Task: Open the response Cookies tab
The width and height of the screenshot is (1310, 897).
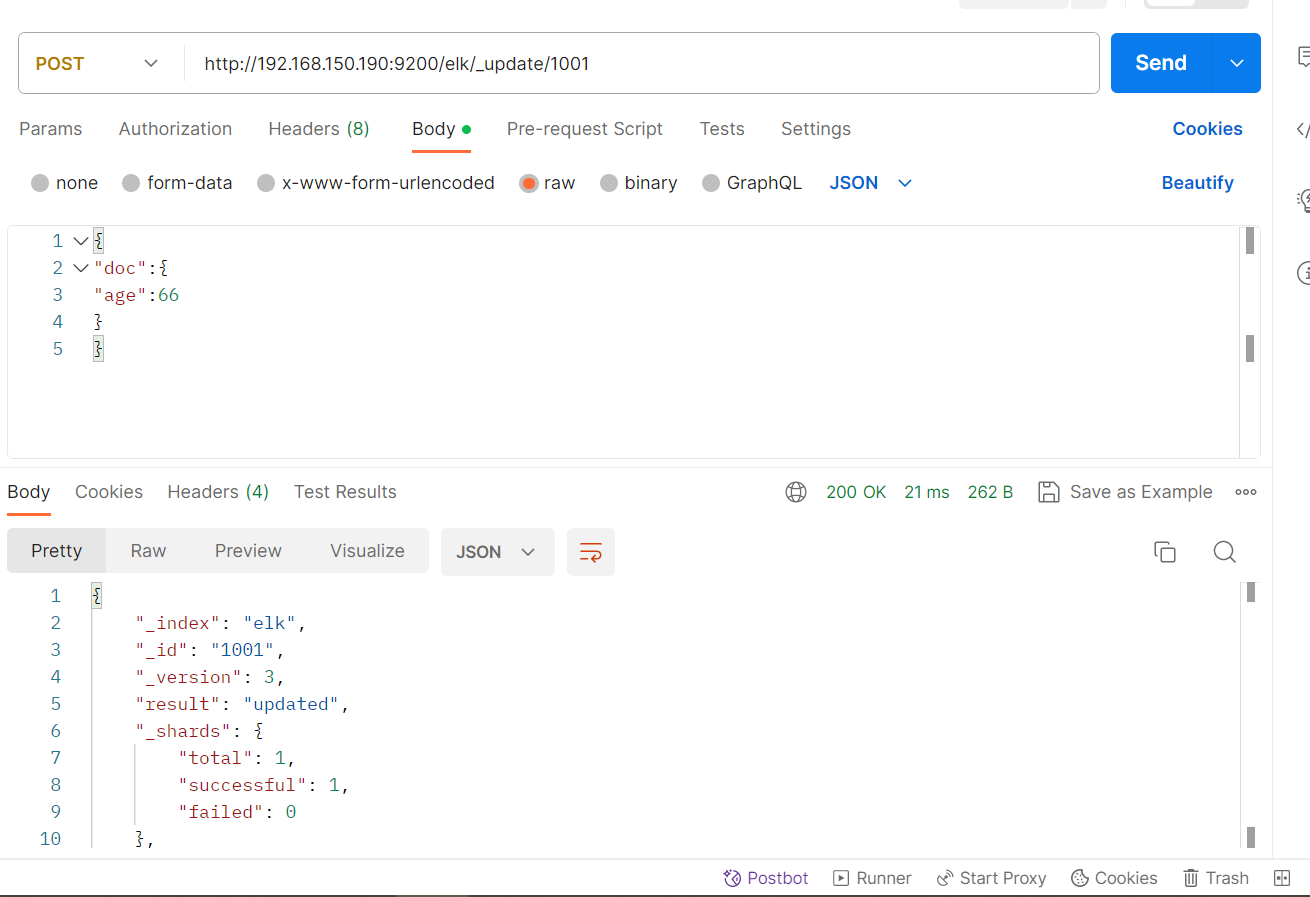Action: coord(109,492)
